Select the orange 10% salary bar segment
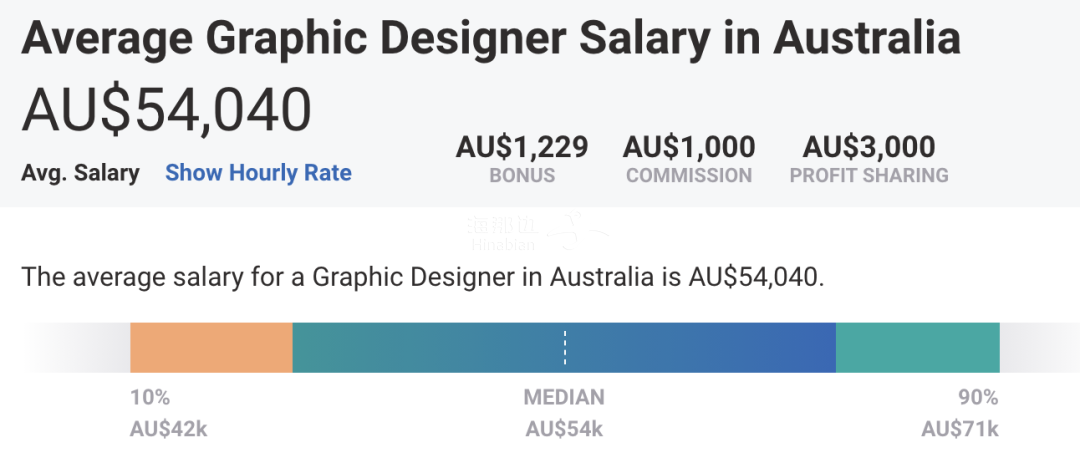Viewport: 1080px width, 463px height. coord(211,347)
